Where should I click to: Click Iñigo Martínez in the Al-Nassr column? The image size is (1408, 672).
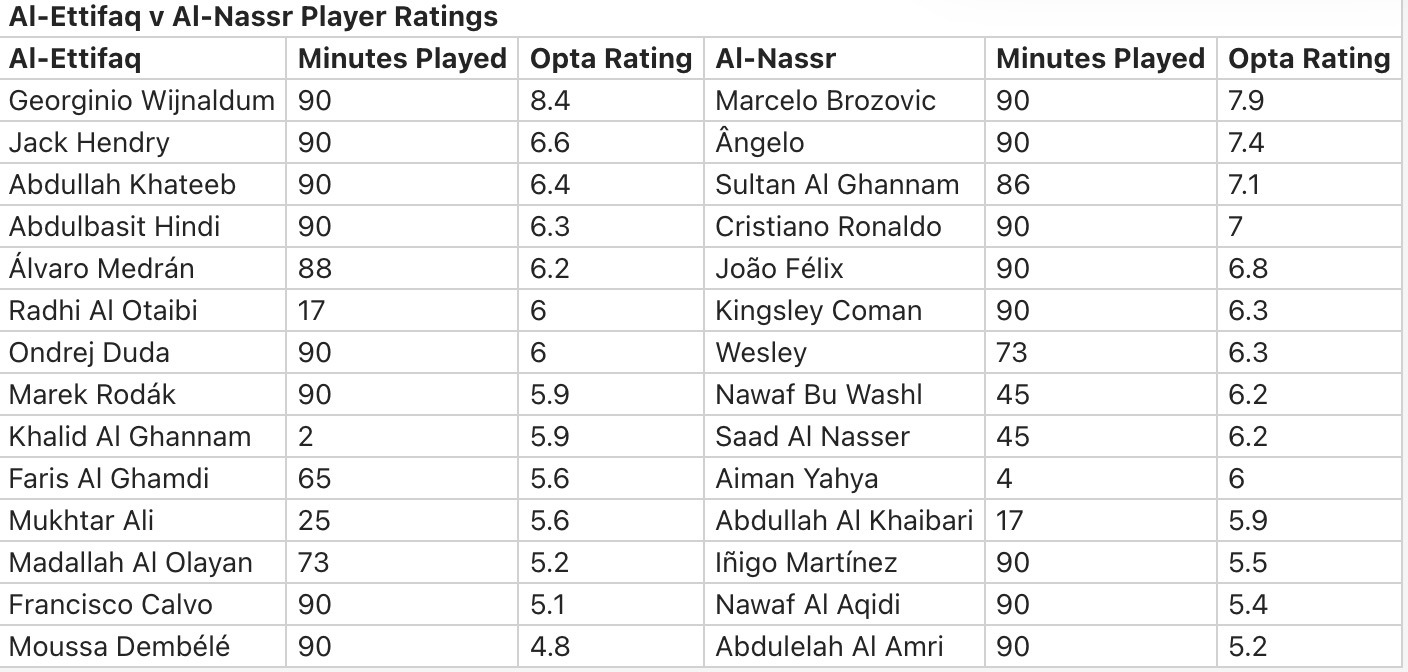click(806, 563)
